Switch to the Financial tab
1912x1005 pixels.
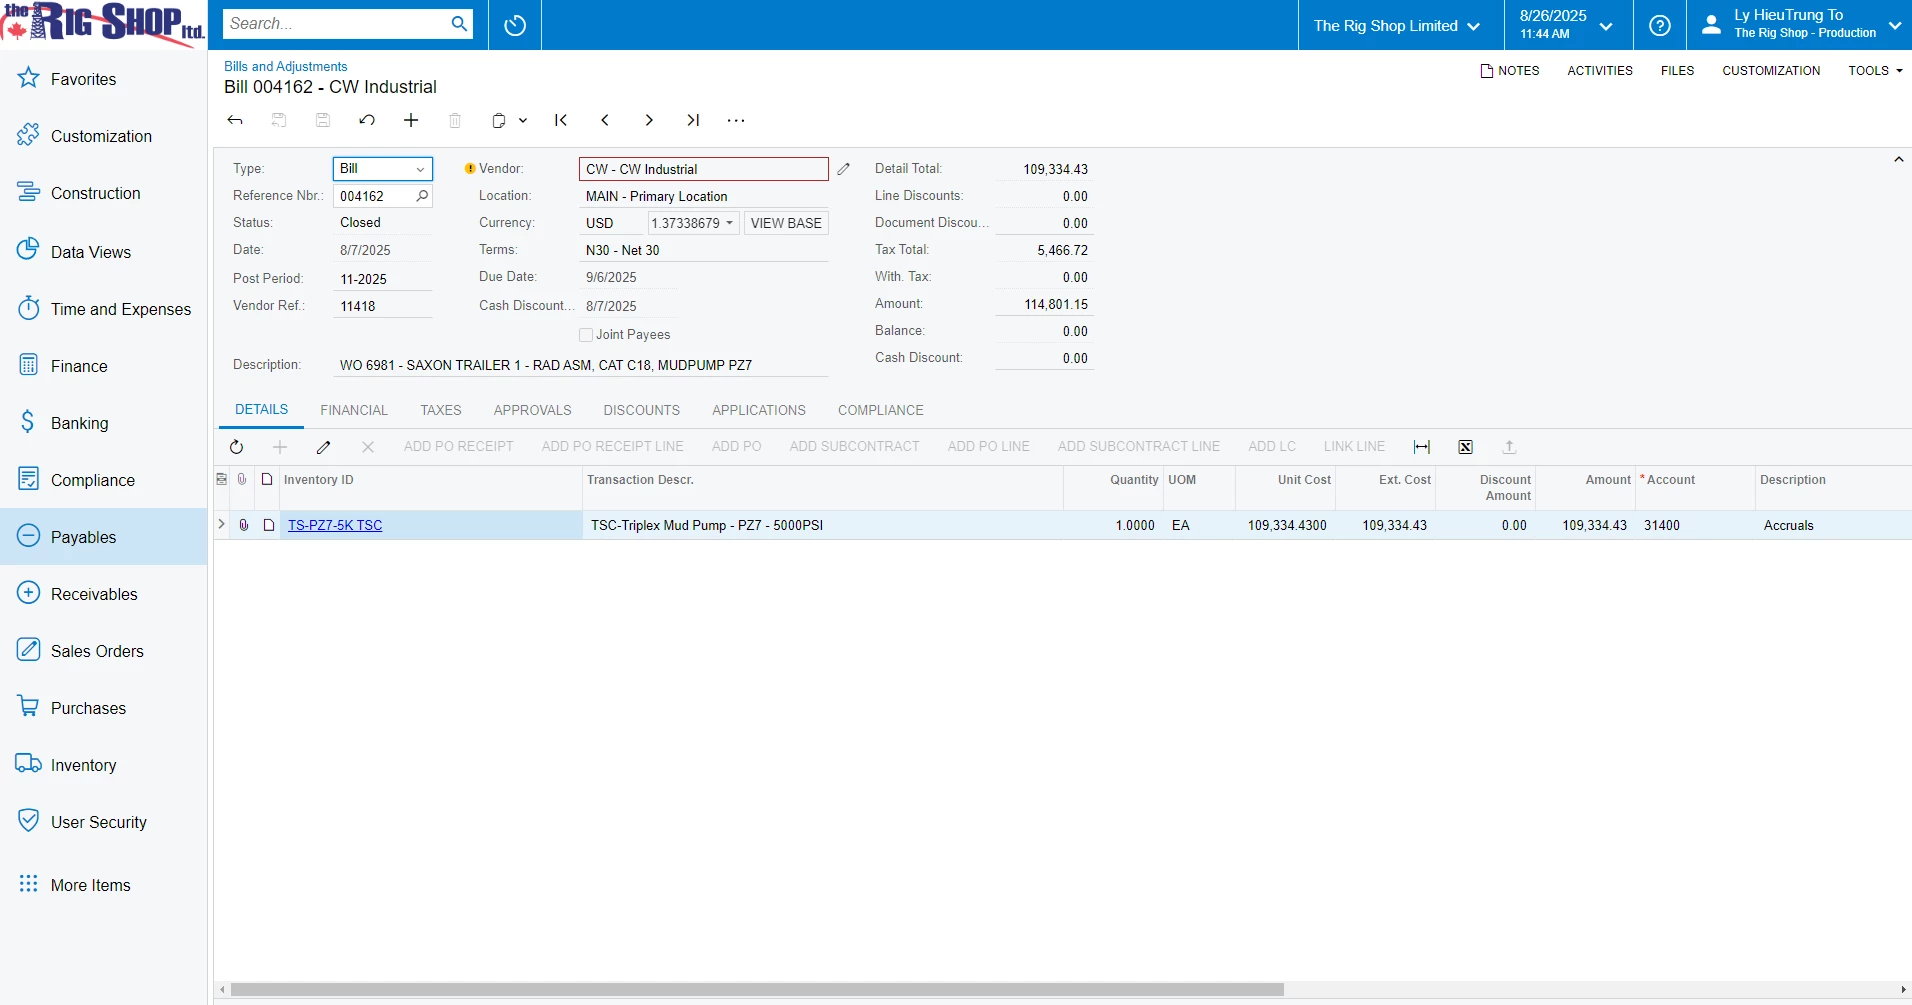354,410
